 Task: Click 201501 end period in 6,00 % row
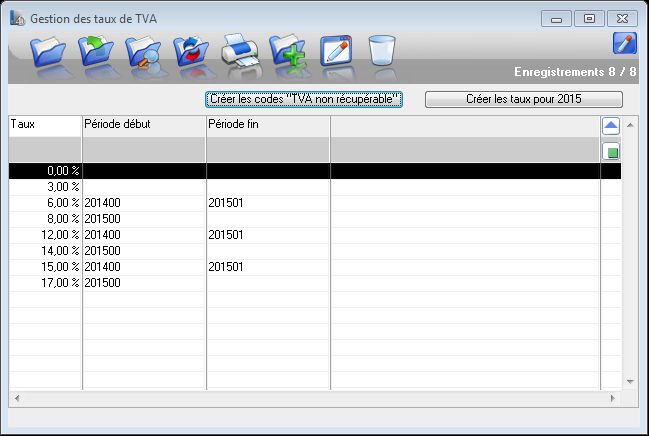pos(226,203)
